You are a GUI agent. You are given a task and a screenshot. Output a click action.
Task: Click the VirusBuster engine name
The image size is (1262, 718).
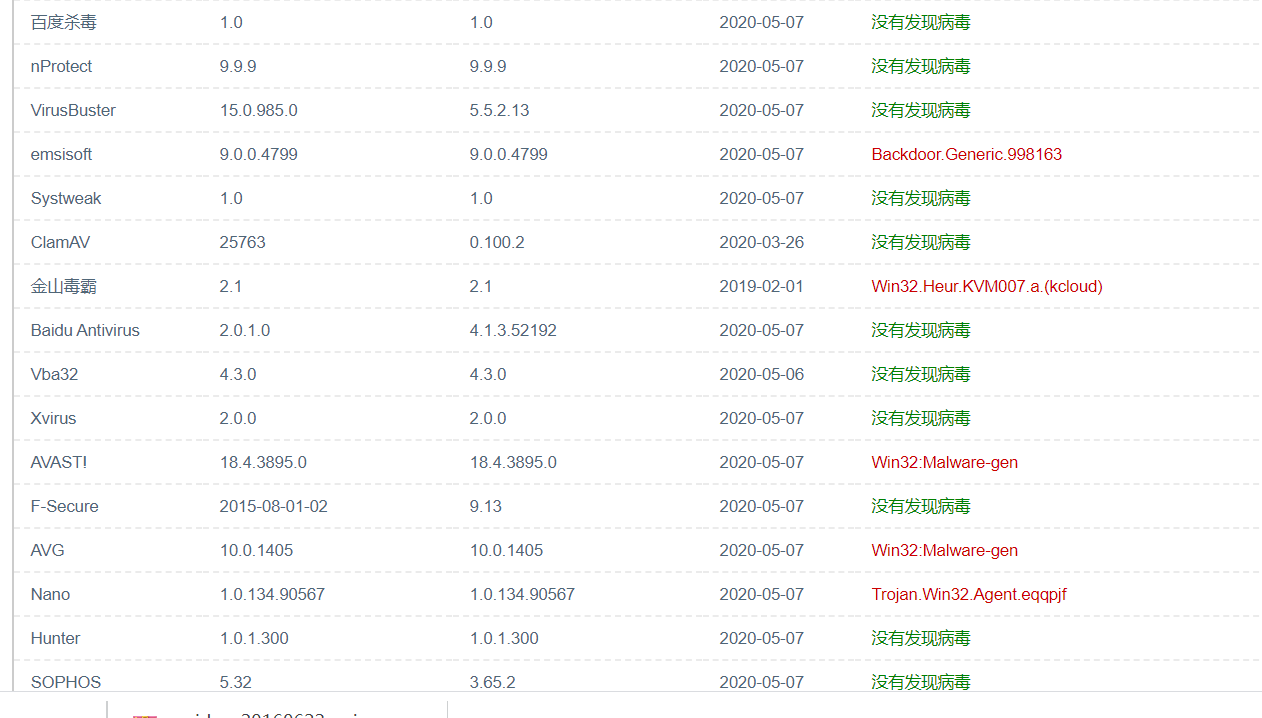pyautogui.click(x=73, y=110)
